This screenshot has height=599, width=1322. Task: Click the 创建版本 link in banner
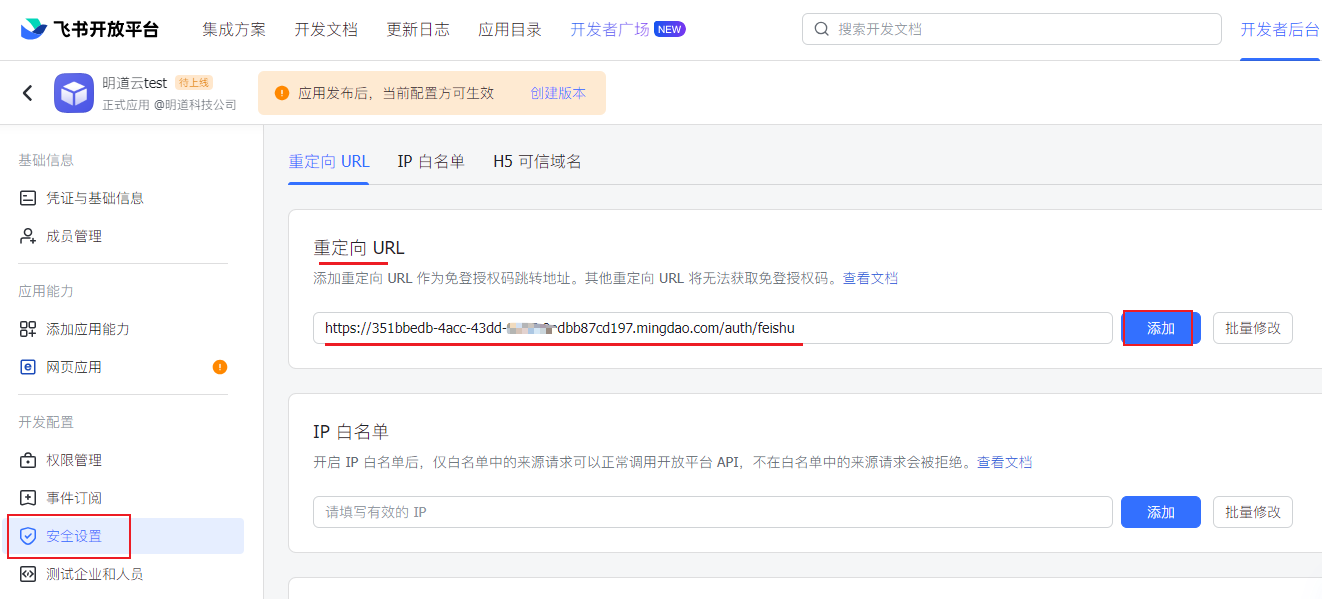[558, 93]
